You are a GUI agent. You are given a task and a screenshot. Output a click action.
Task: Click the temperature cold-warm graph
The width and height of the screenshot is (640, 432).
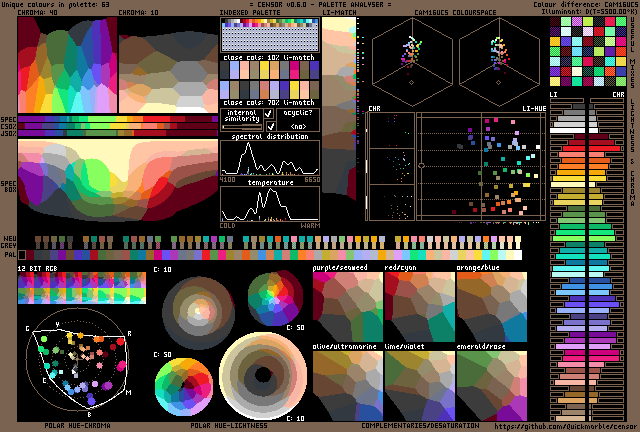[269, 204]
